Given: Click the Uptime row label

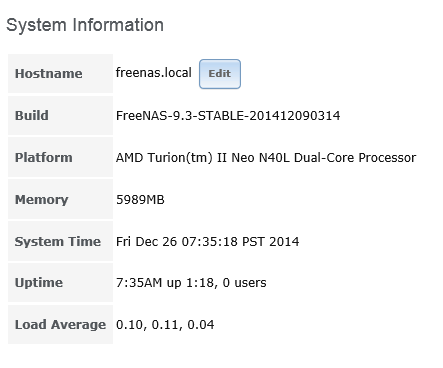Looking at the screenshot, I should pos(39,283).
